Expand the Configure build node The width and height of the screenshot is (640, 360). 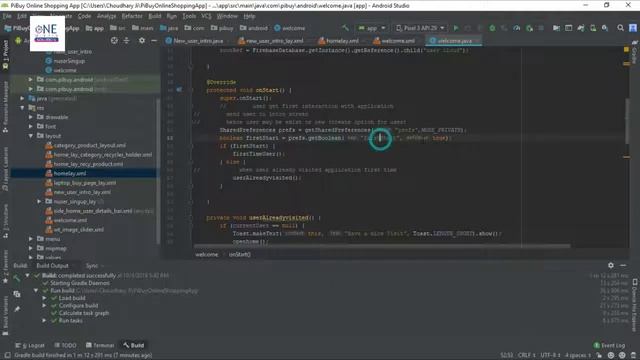point(44,305)
